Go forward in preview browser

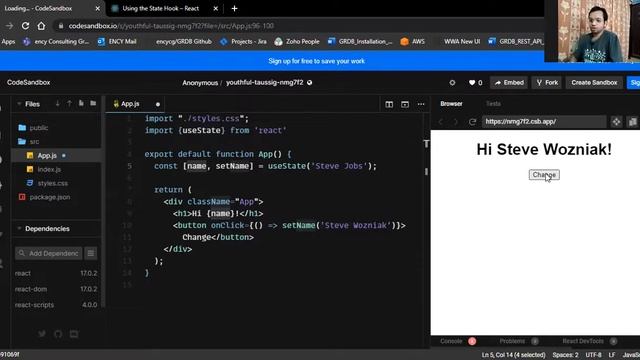tap(456, 122)
